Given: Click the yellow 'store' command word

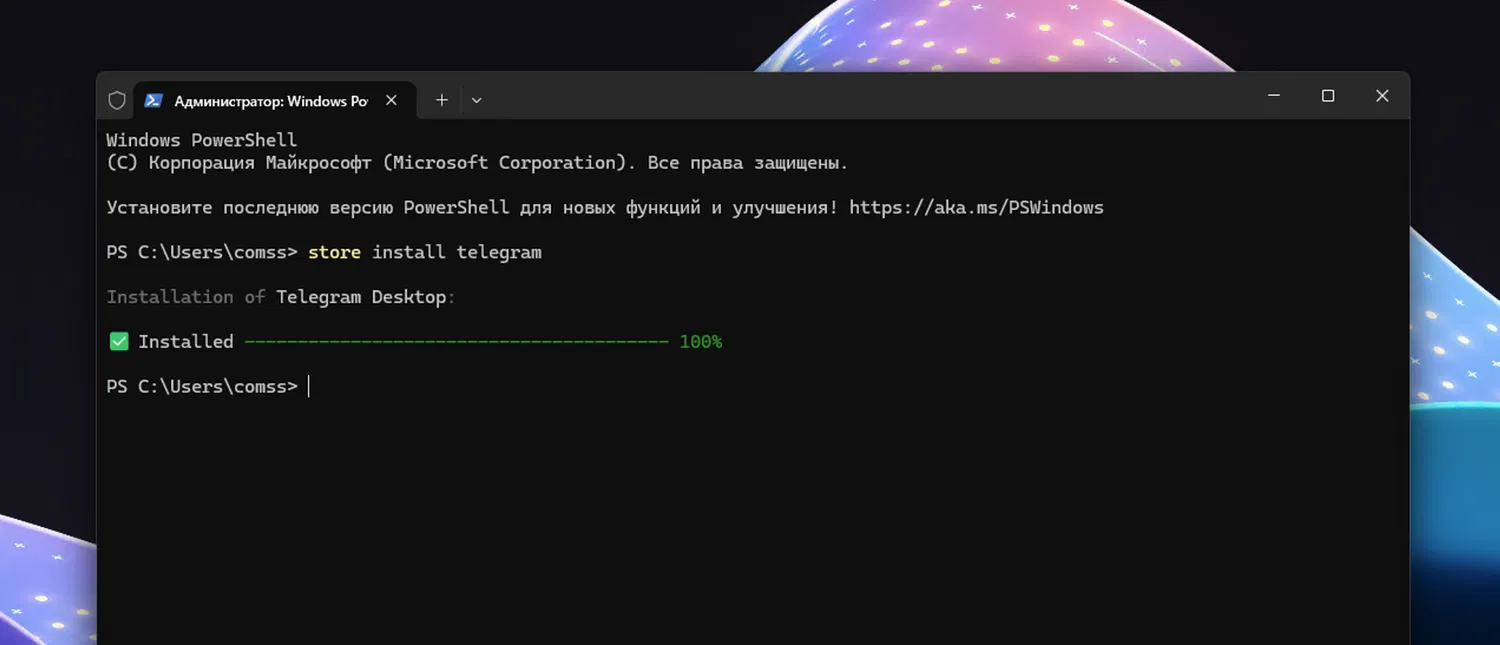Looking at the screenshot, I should coord(334,253).
